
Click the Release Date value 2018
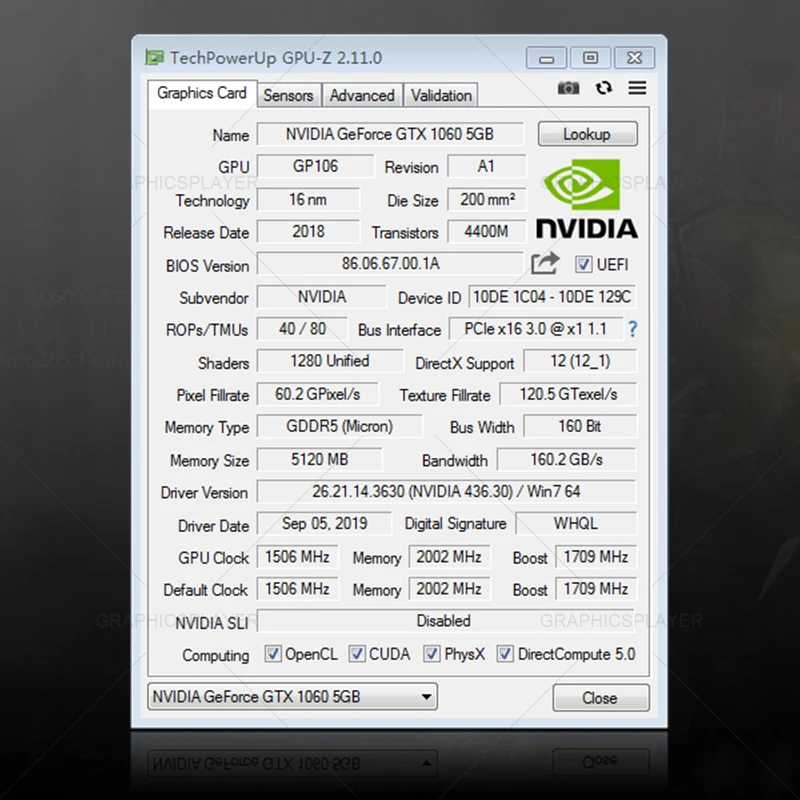308,232
